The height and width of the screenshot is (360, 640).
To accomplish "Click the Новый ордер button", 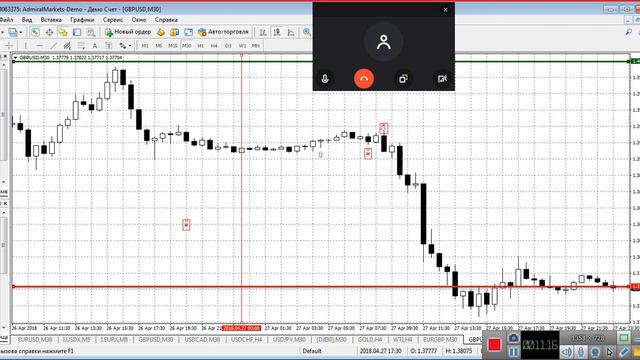I will [x=128, y=32].
